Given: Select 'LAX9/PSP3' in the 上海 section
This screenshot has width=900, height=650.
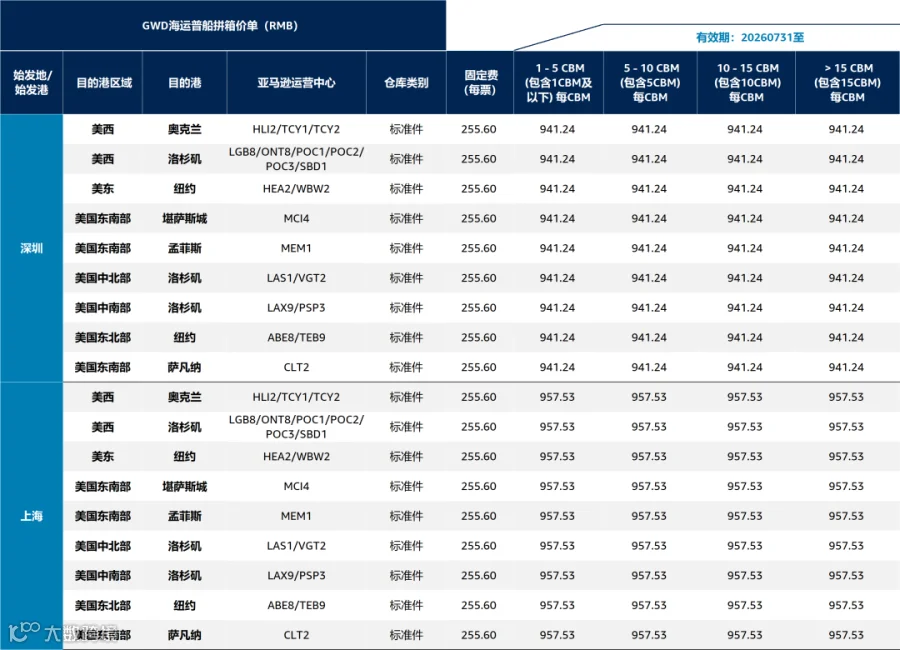Looking at the screenshot, I should click(x=296, y=575).
